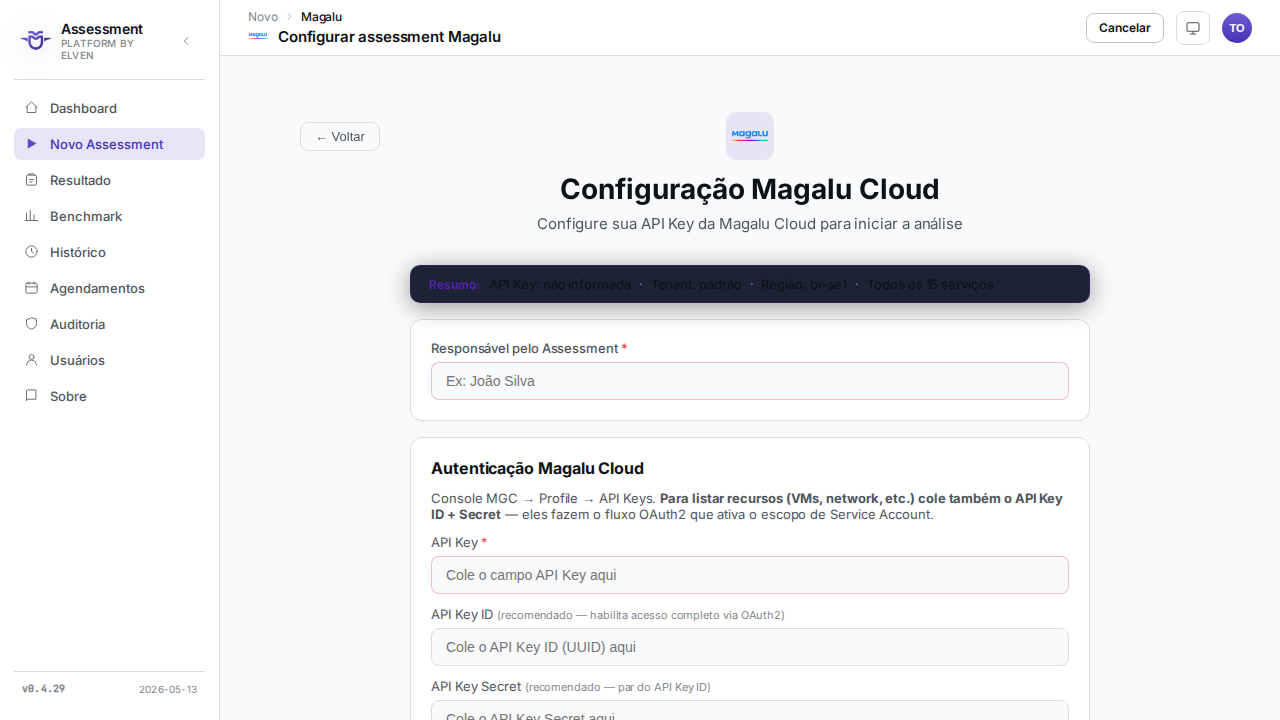Click the Resultado clipboard icon
This screenshot has height=720, width=1280.
coord(31,180)
